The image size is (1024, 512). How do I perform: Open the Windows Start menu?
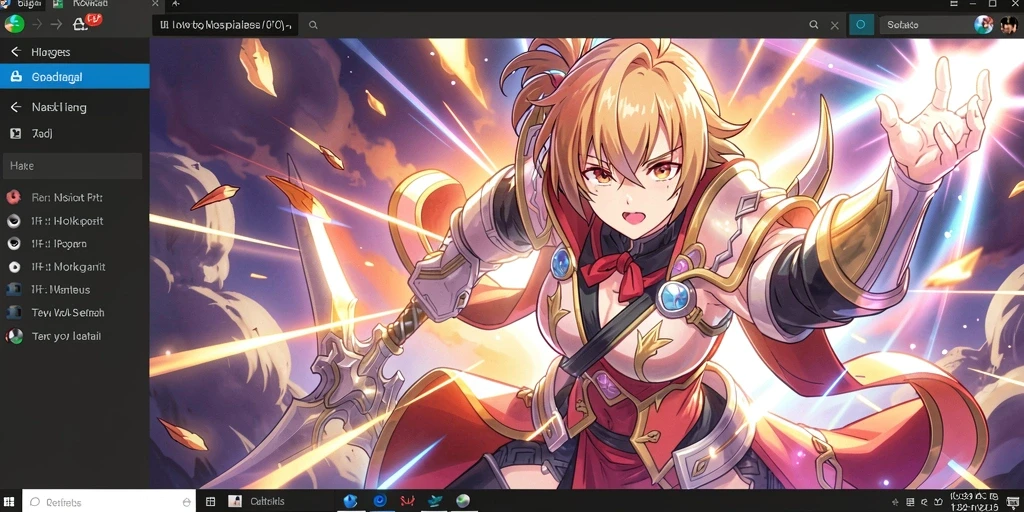tap(10, 502)
